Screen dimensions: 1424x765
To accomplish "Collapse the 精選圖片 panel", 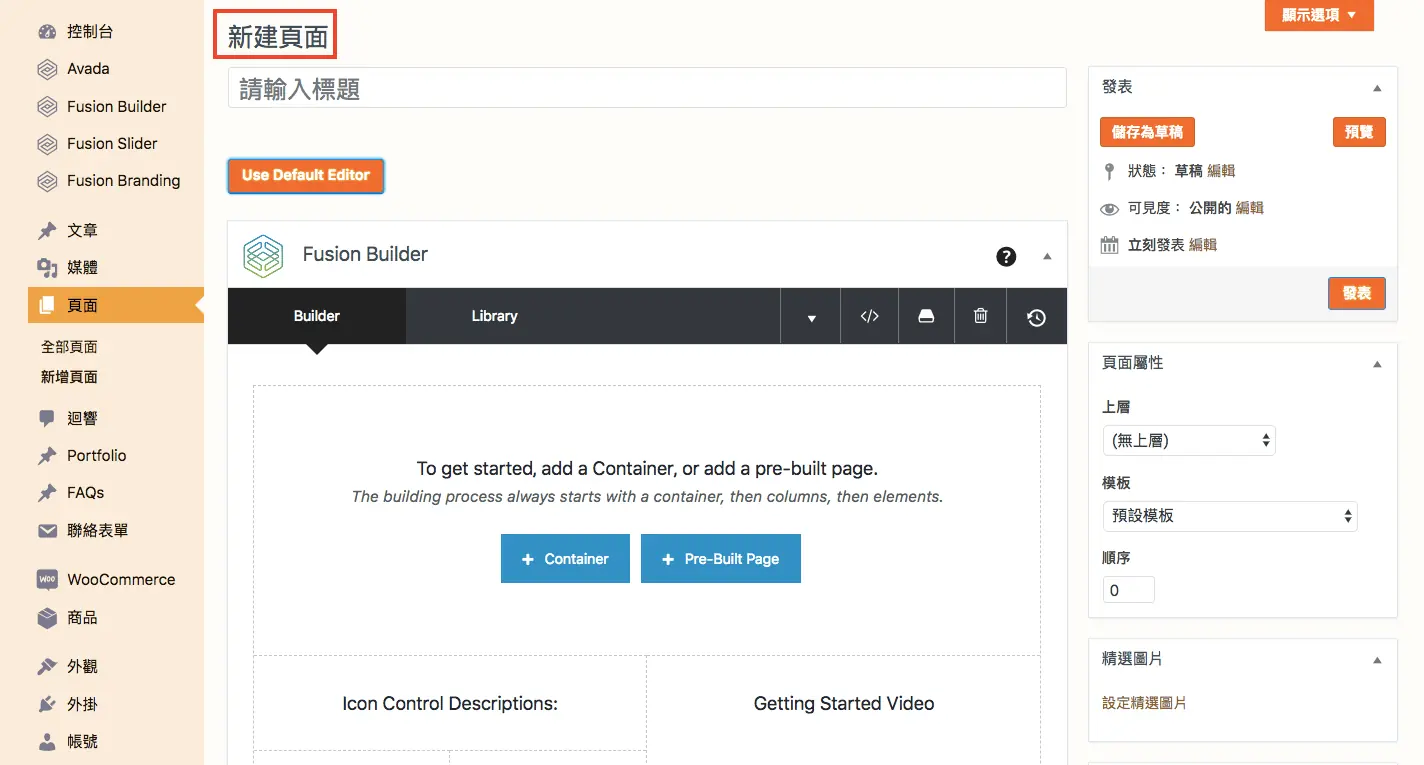I will [x=1377, y=660].
